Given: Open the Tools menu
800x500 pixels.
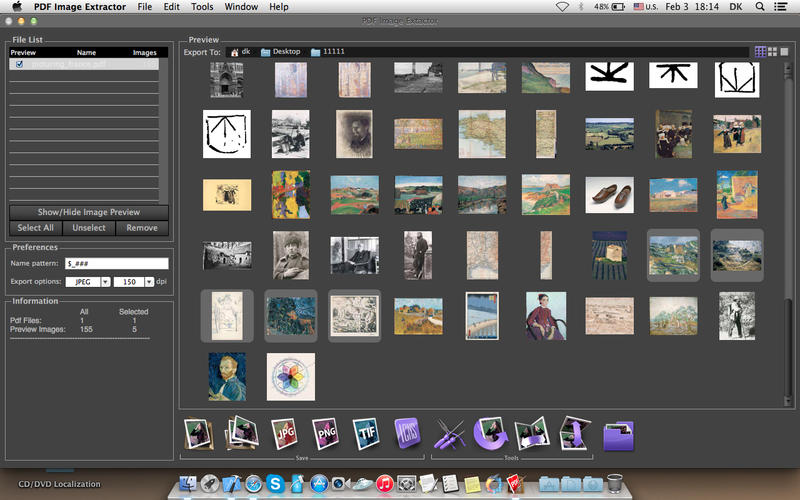Looking at the screenshot, I should [x=202, y=7].
